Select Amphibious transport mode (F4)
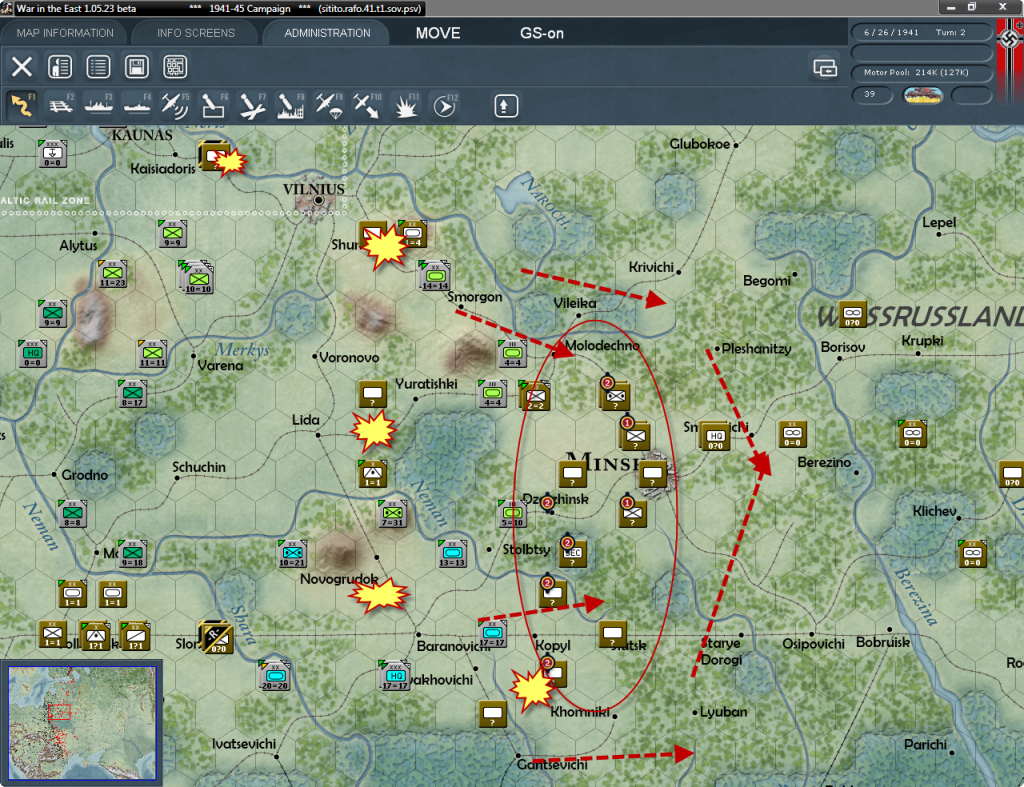 [137, 106]
